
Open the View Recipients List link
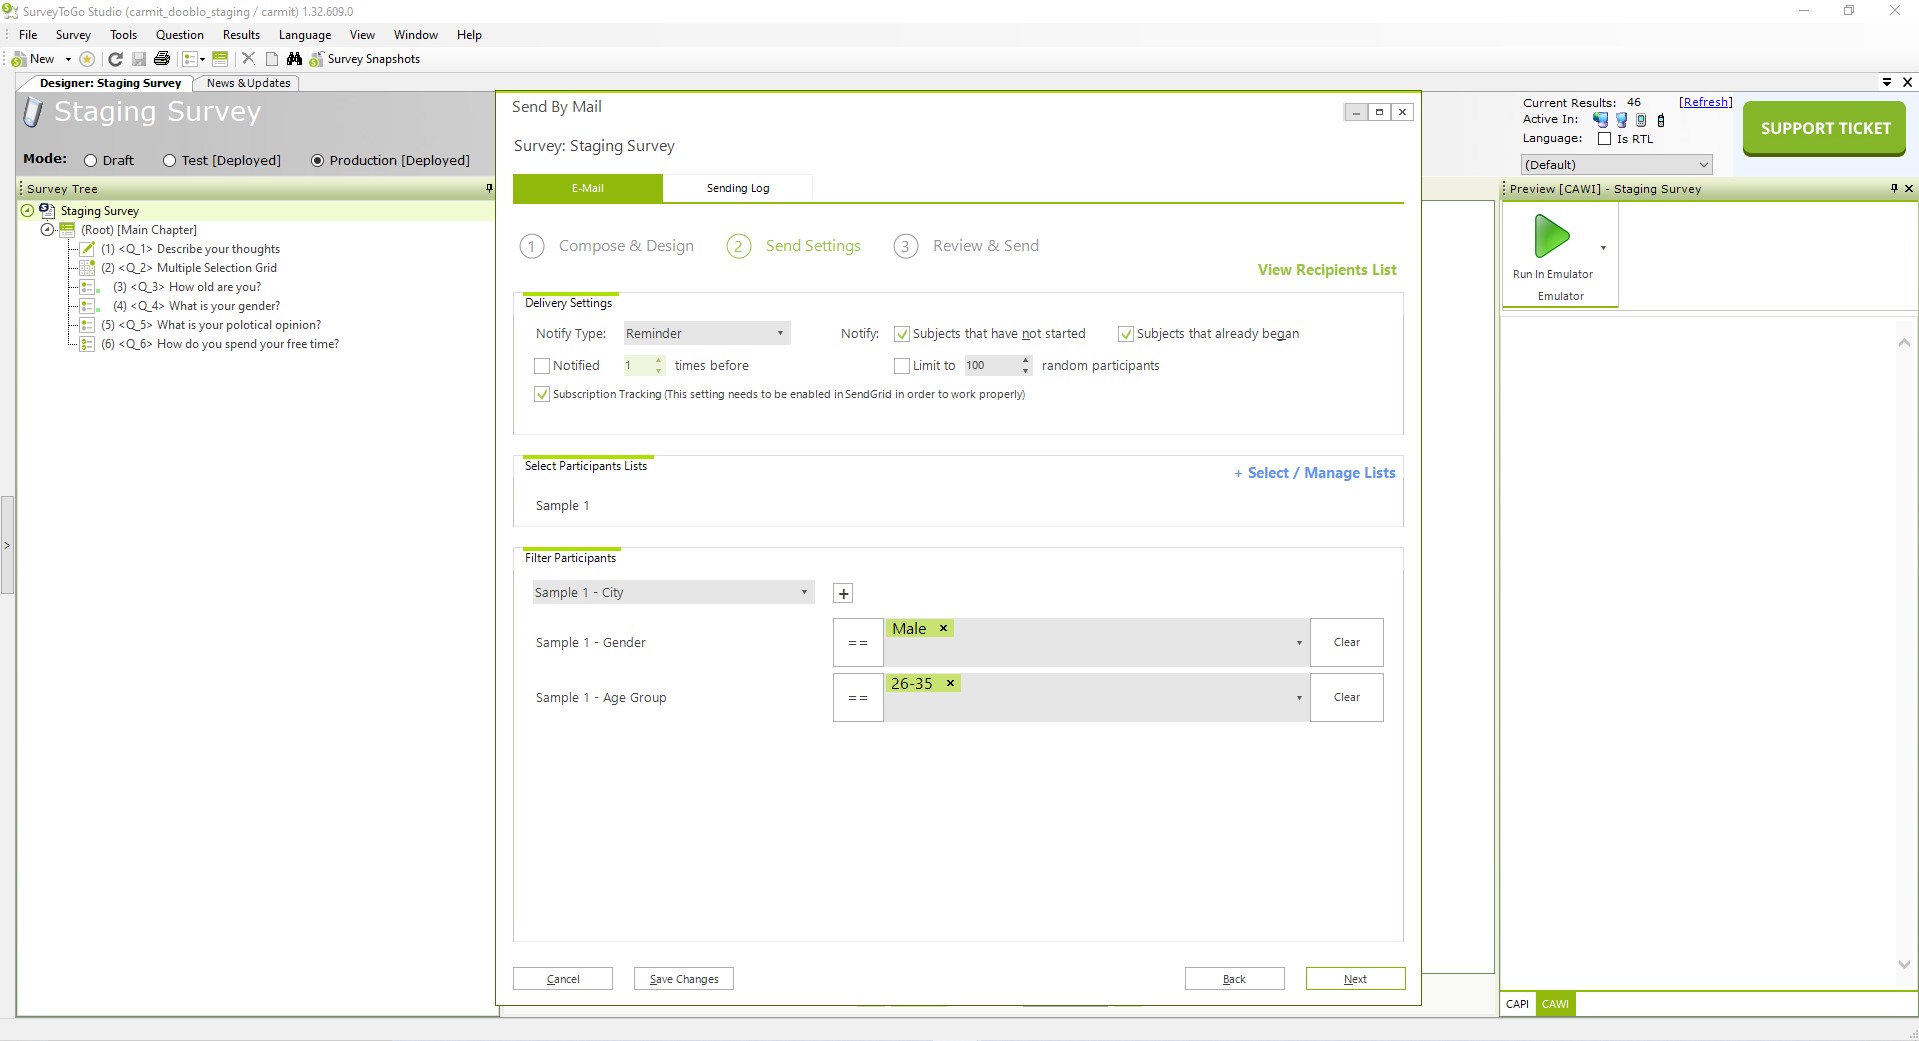(1326, 270)
